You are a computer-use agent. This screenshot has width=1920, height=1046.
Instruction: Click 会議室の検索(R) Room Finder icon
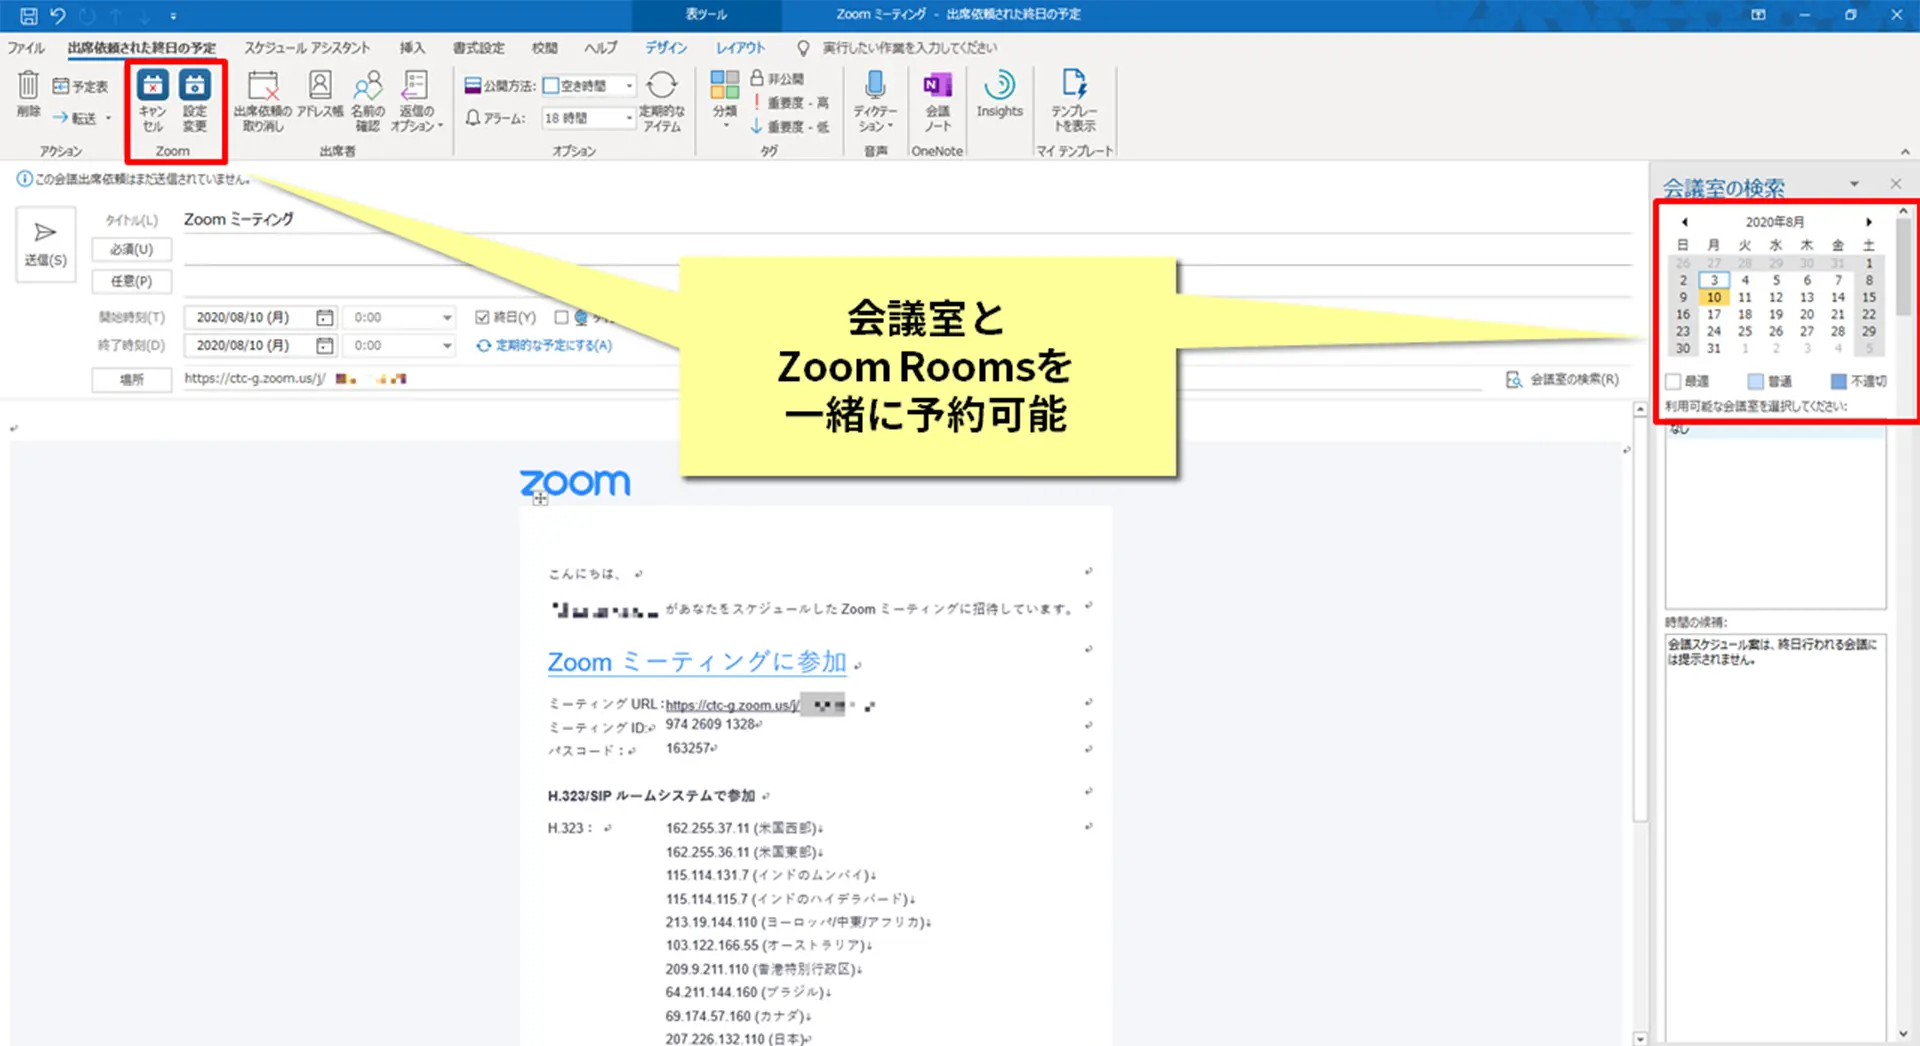pyautogui.click(x=1514, y=379)
